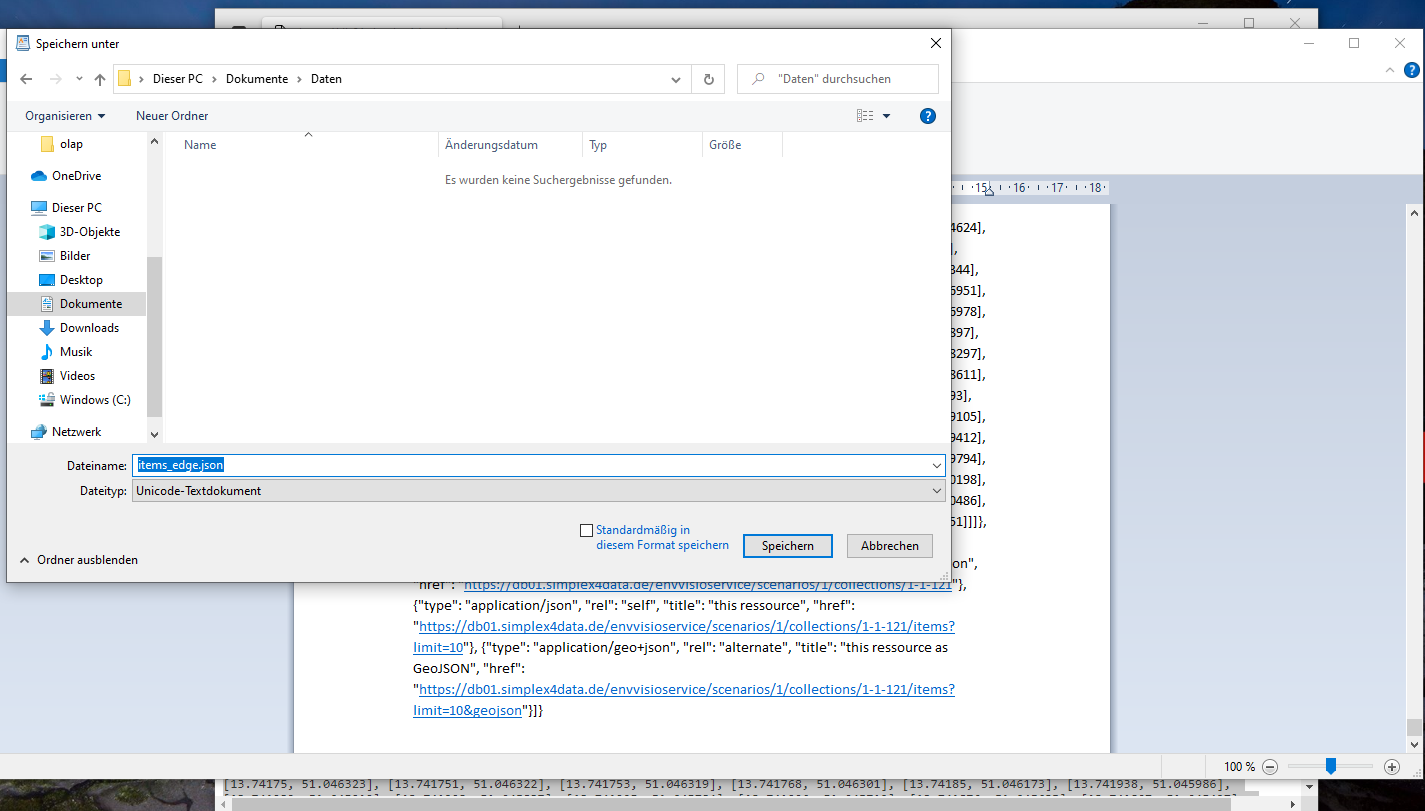Select OneDrive in the navigation pane
The image size is (1425, 811).
coord(76,176)
